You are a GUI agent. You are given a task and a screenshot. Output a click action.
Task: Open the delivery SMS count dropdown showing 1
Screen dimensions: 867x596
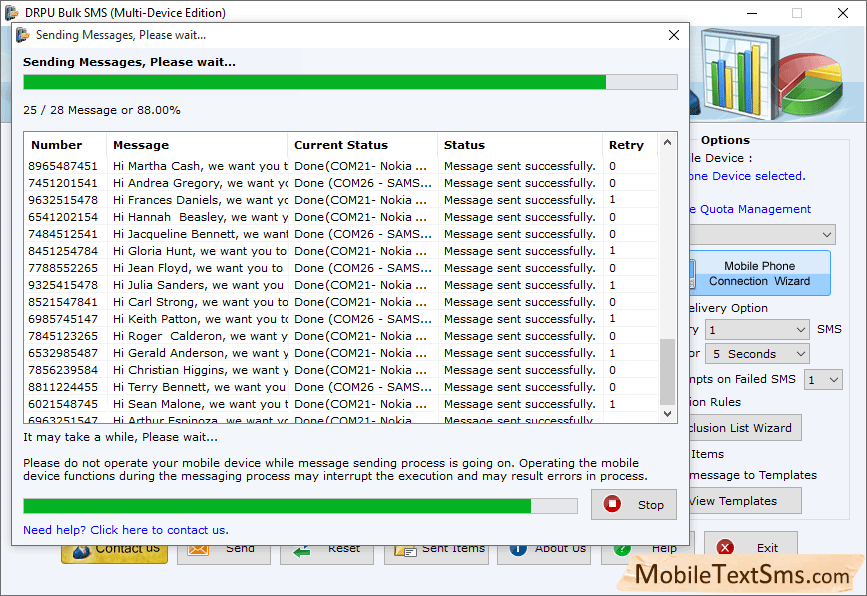(756, 330)
